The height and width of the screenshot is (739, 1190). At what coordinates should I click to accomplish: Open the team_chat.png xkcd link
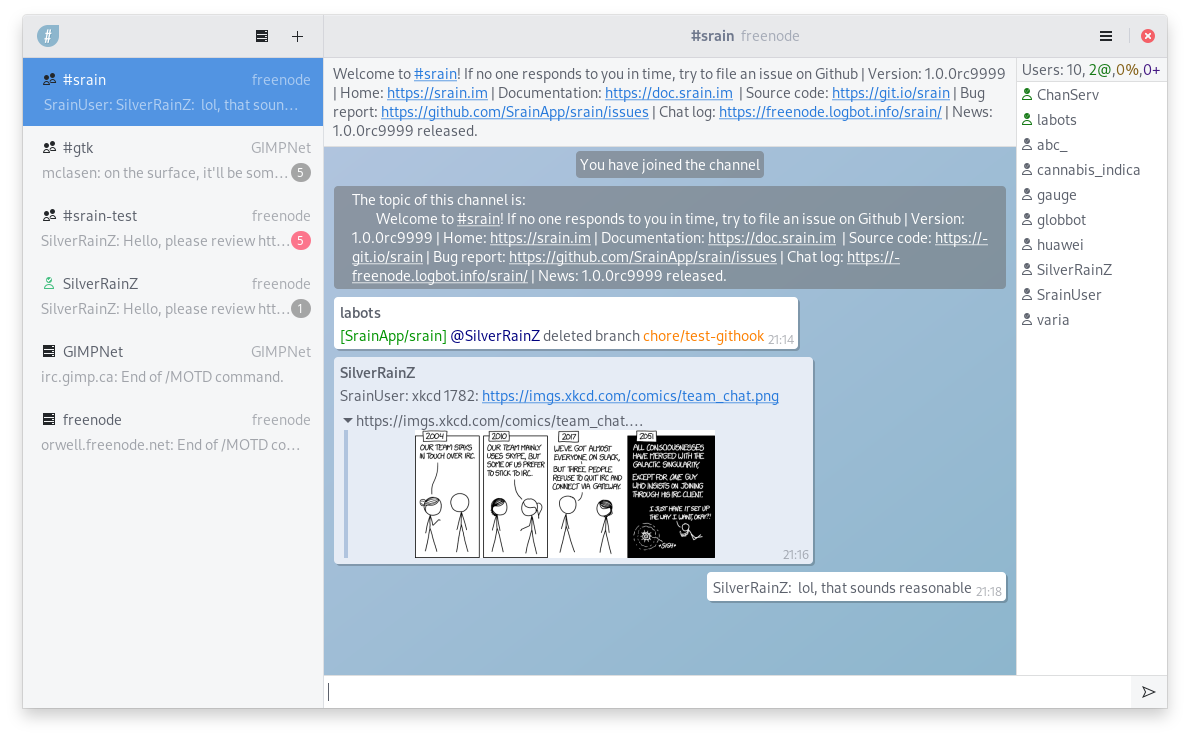click(630, 396)
